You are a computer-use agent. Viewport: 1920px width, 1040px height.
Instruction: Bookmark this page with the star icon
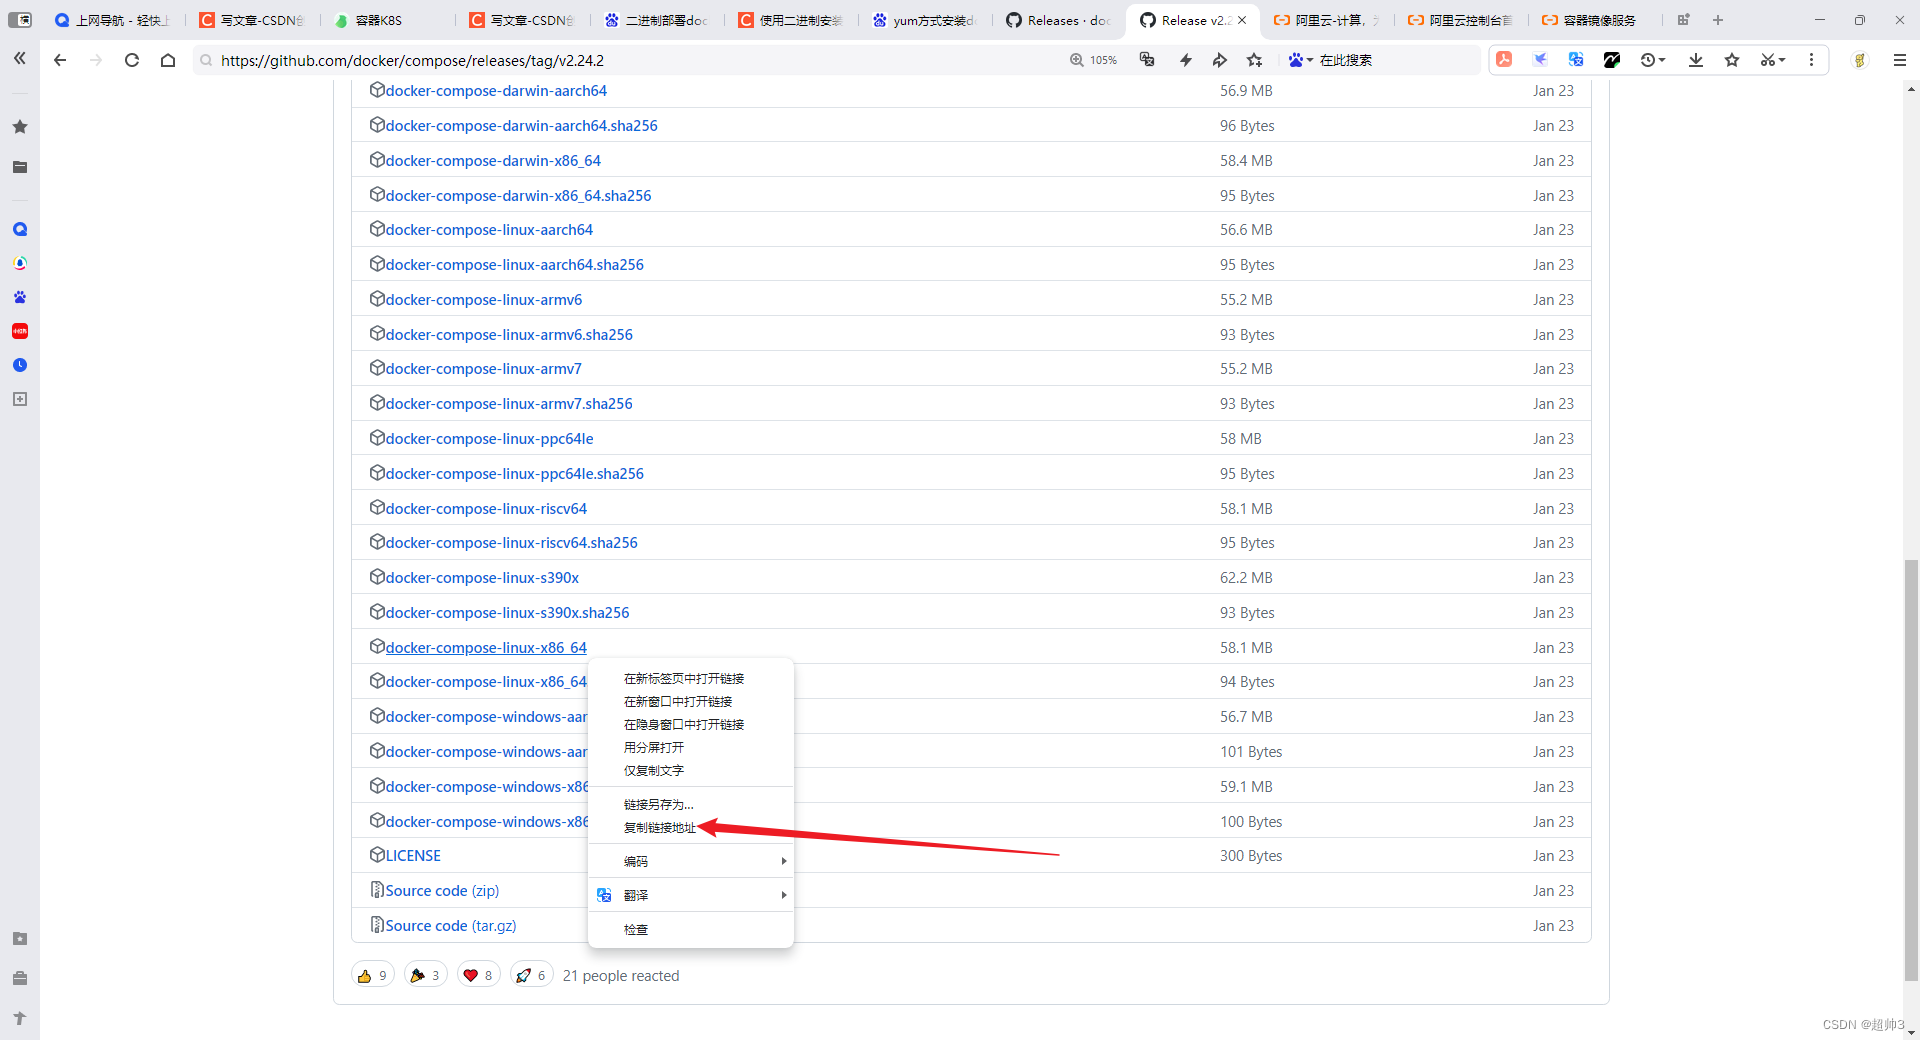click(1255, 60)
